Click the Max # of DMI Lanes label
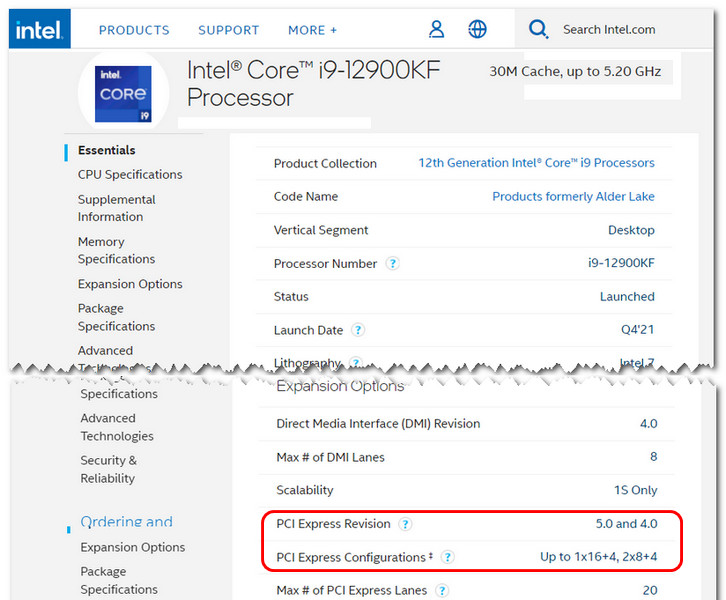The image size is (726, 600). point(331,457)
